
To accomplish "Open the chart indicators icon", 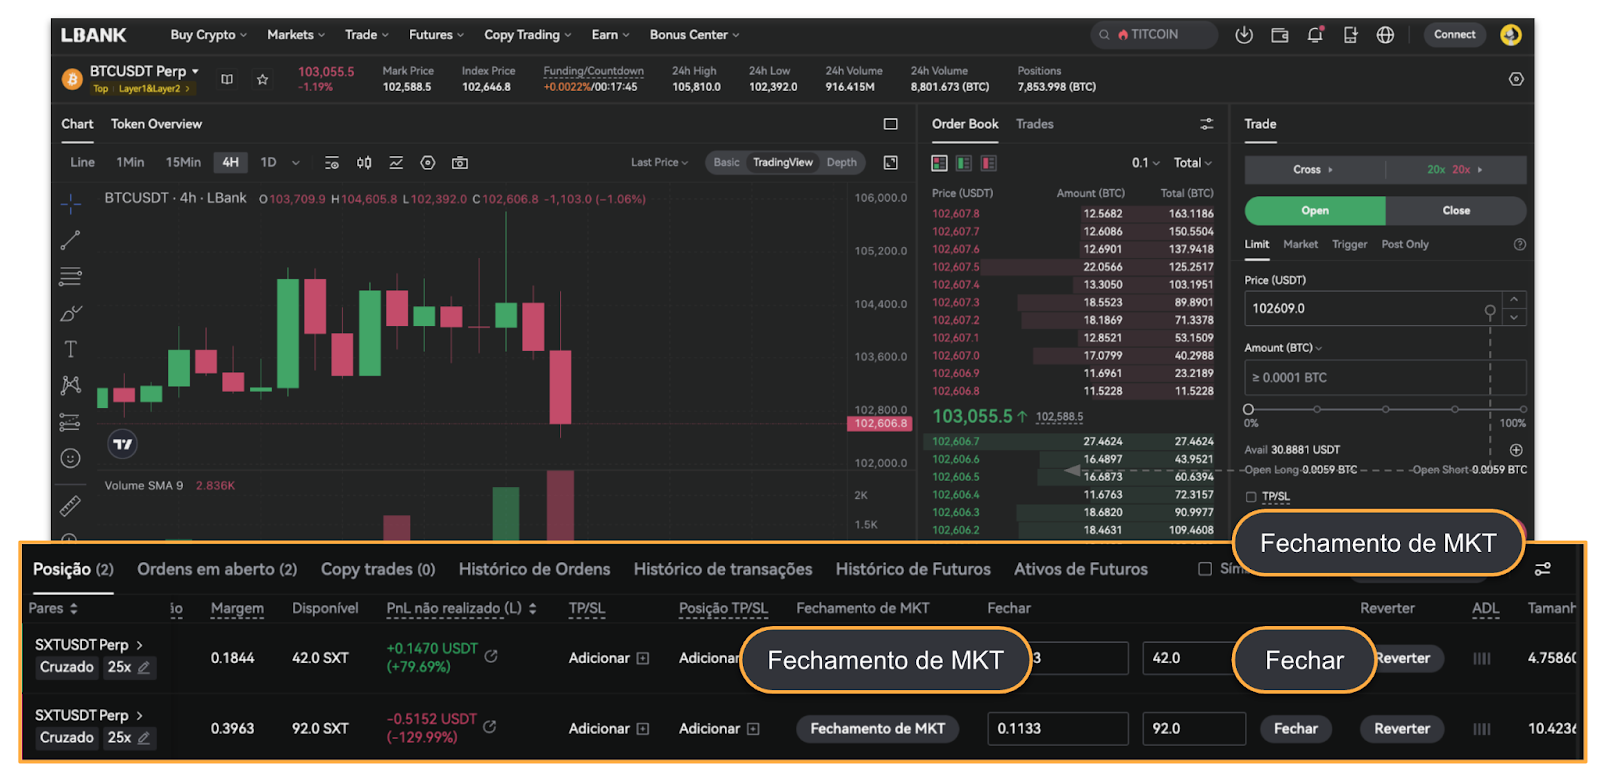I will pos(396,162).
